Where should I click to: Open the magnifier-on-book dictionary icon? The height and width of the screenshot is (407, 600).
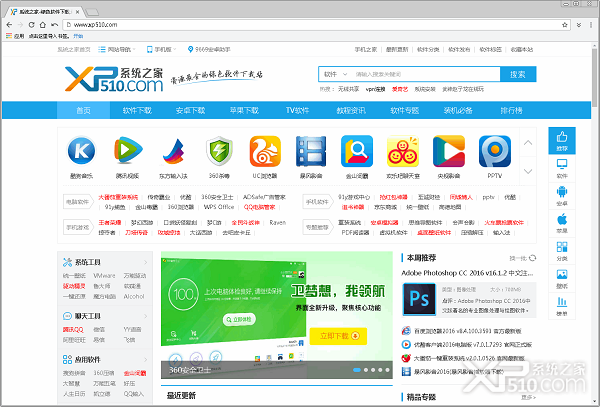pos(357,151)
